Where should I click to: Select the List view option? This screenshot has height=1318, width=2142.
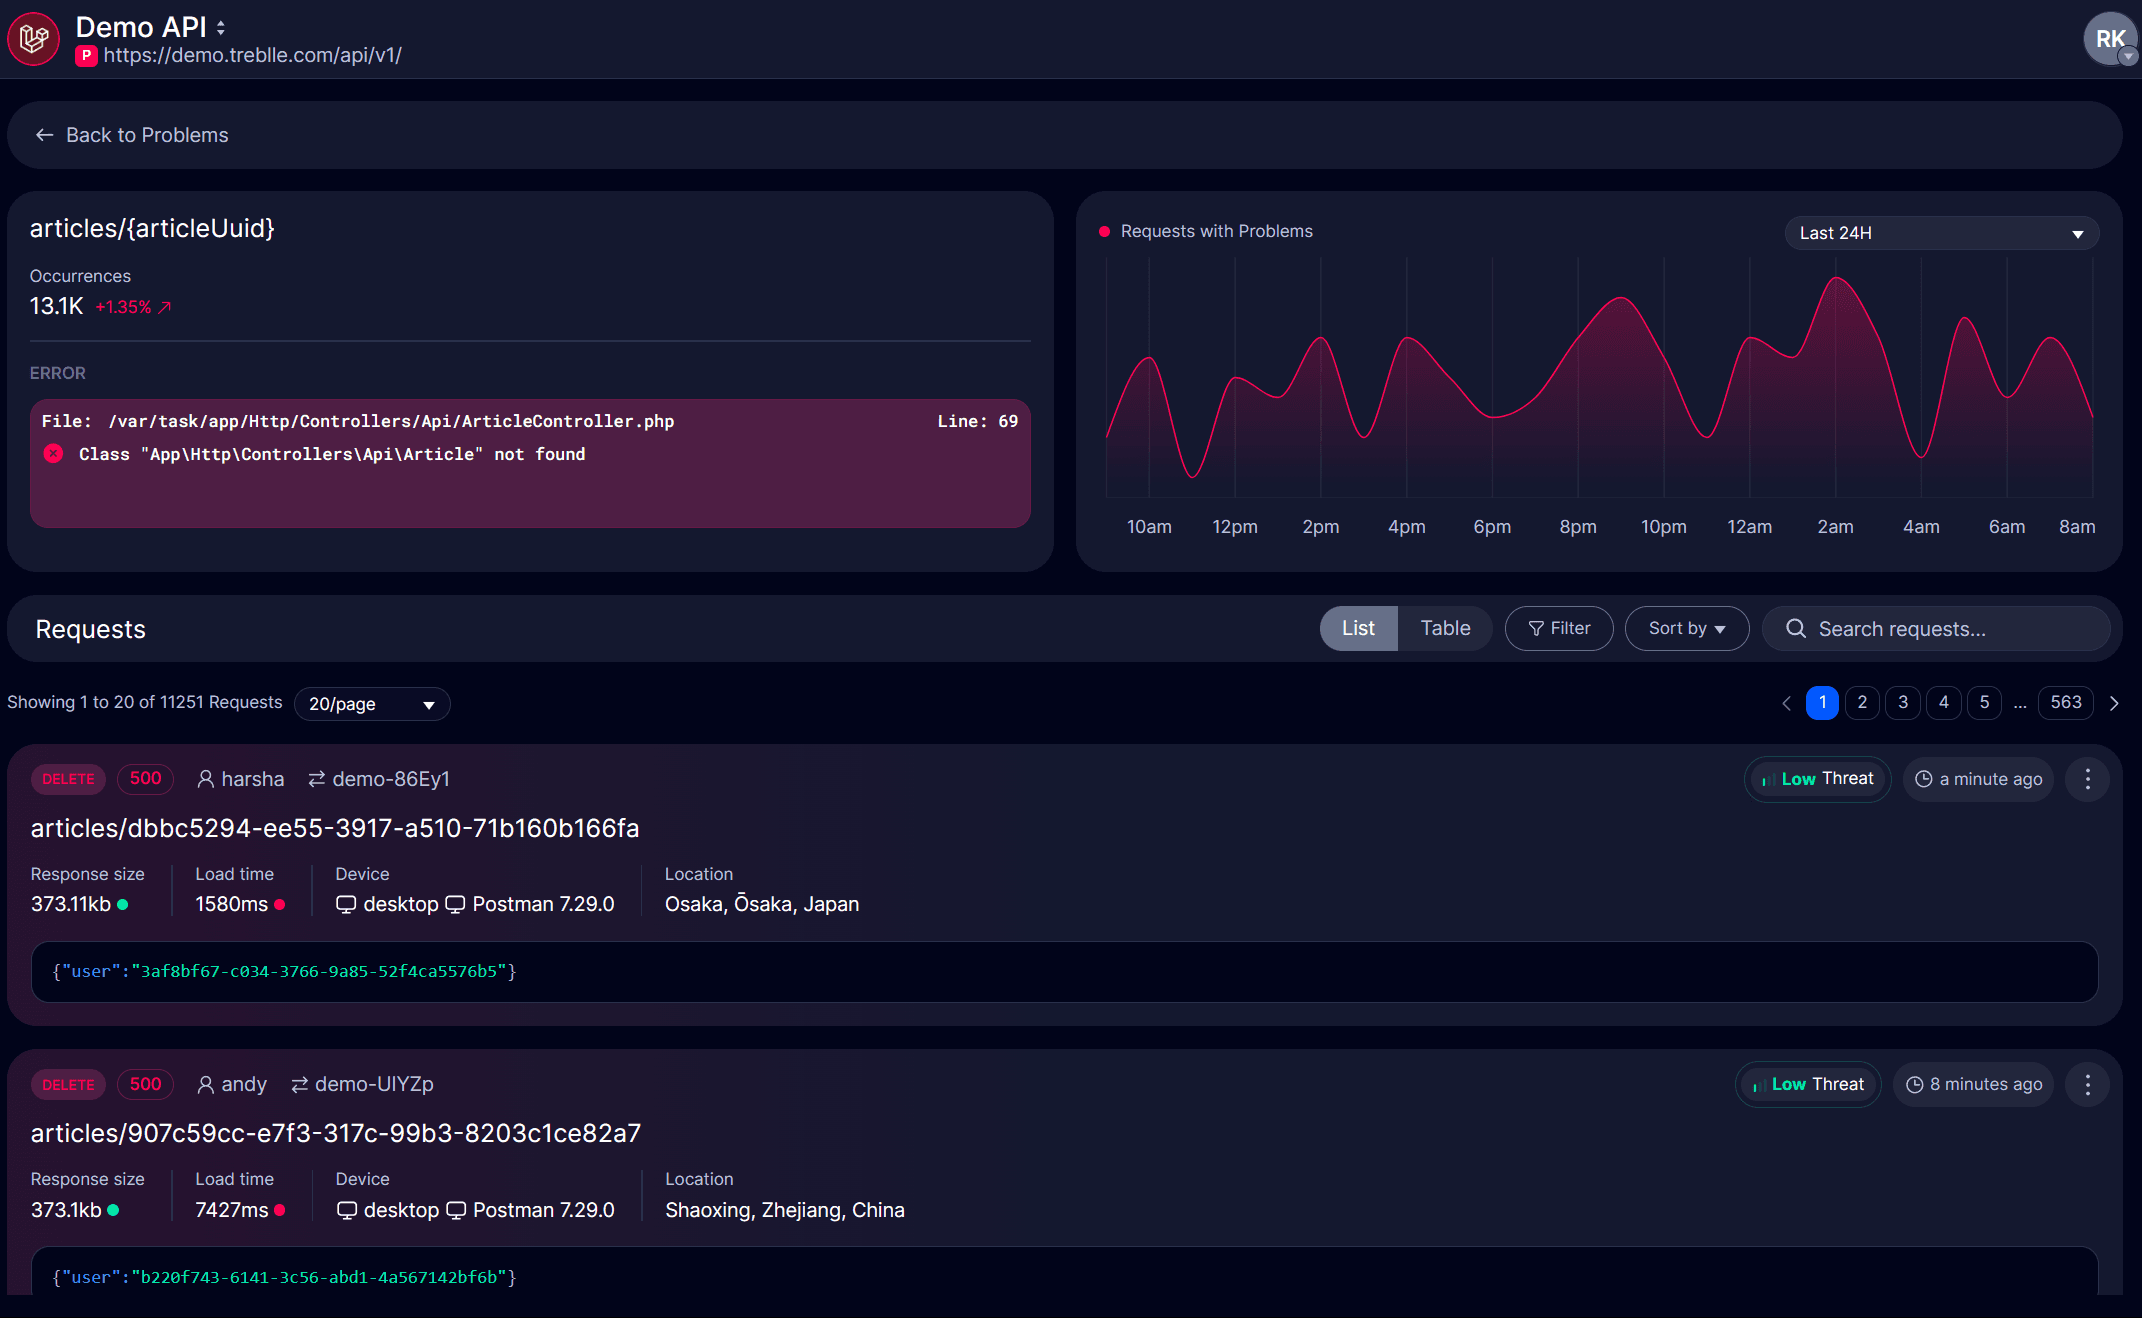1357,628
